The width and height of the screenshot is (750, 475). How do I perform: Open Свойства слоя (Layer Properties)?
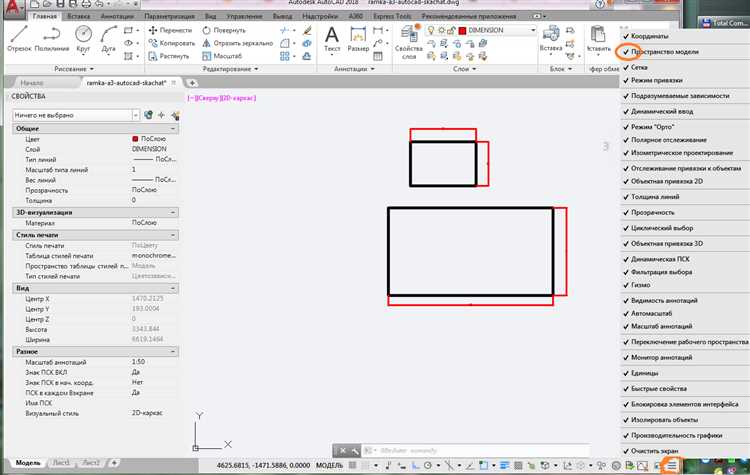click(x=408, y=42)
